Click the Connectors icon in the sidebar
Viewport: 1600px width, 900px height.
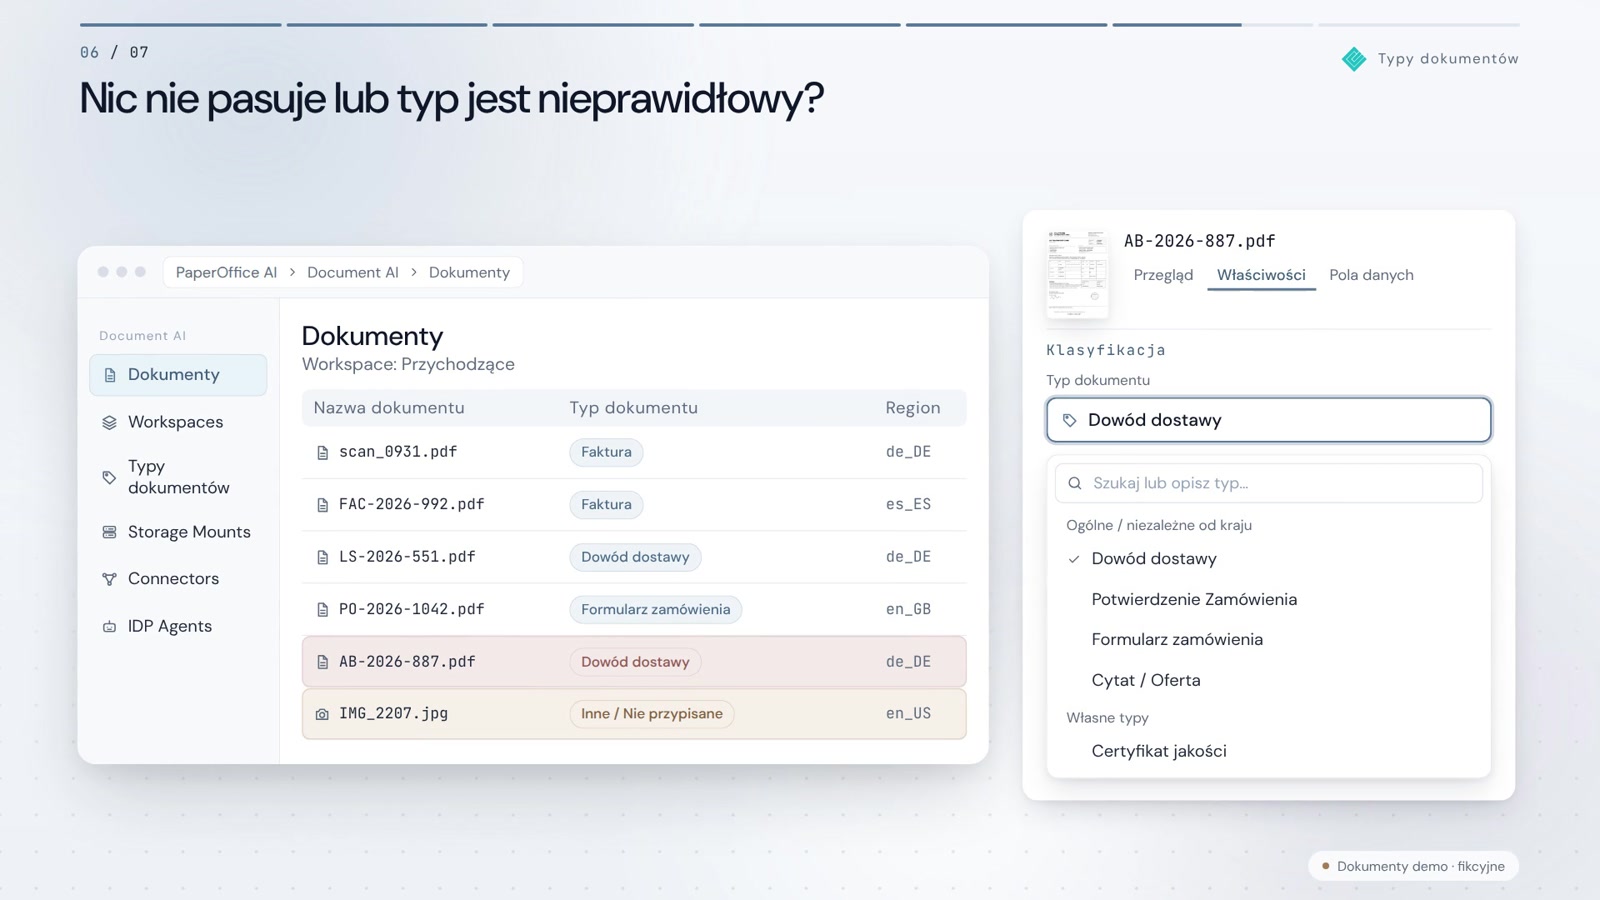coord(109,579)
